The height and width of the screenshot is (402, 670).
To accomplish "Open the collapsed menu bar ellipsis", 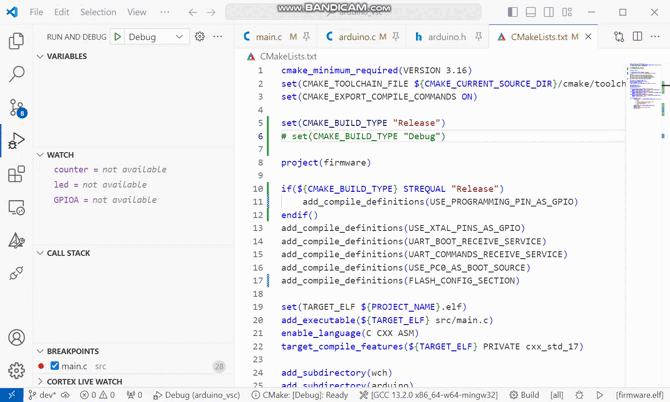I will tap(165, 12).
